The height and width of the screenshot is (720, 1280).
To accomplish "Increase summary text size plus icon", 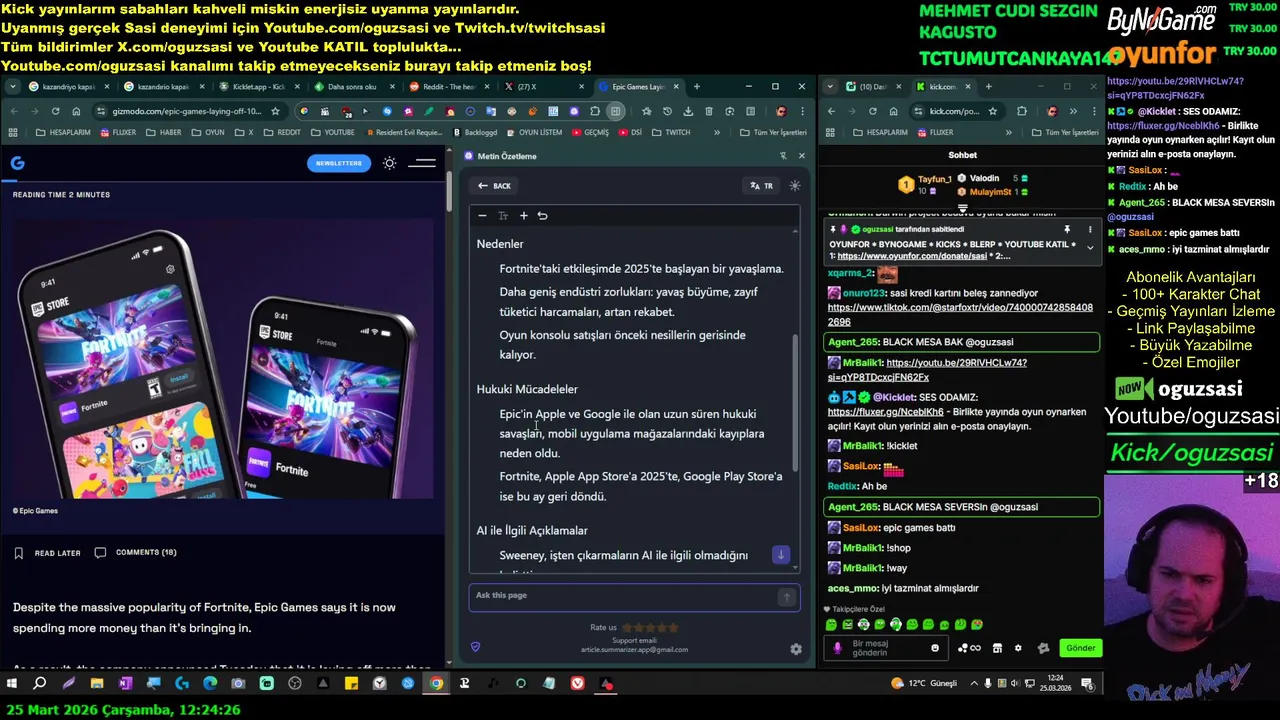I will (x=523, y=215).
